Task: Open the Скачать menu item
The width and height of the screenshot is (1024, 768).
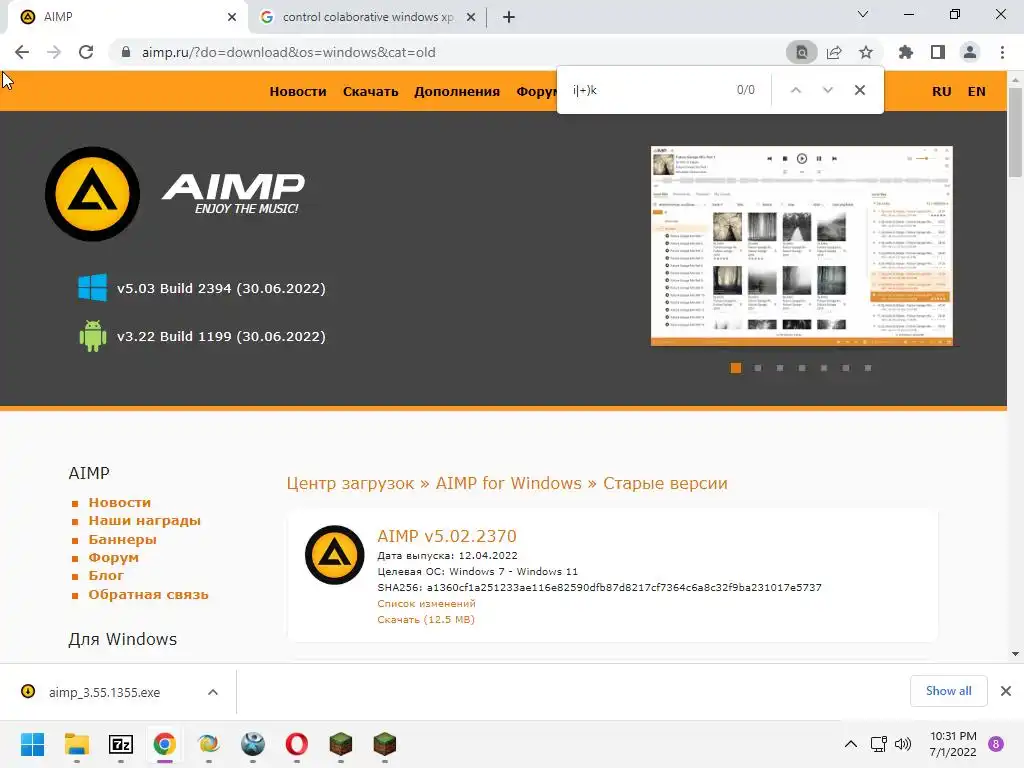Action: pyautogui.click(x=370, y=91)
